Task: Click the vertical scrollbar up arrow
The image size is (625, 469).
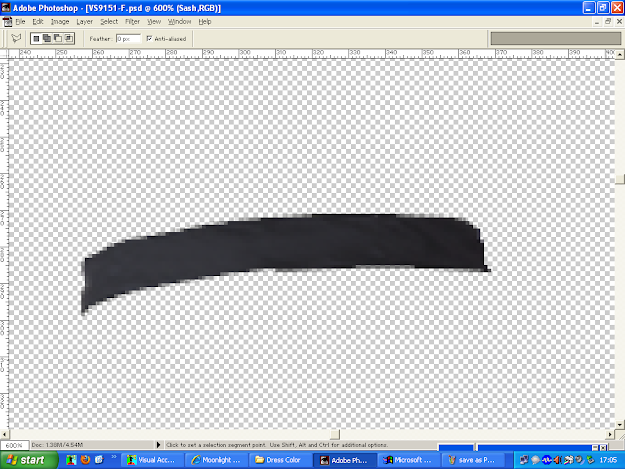Action: coord(620,54)
